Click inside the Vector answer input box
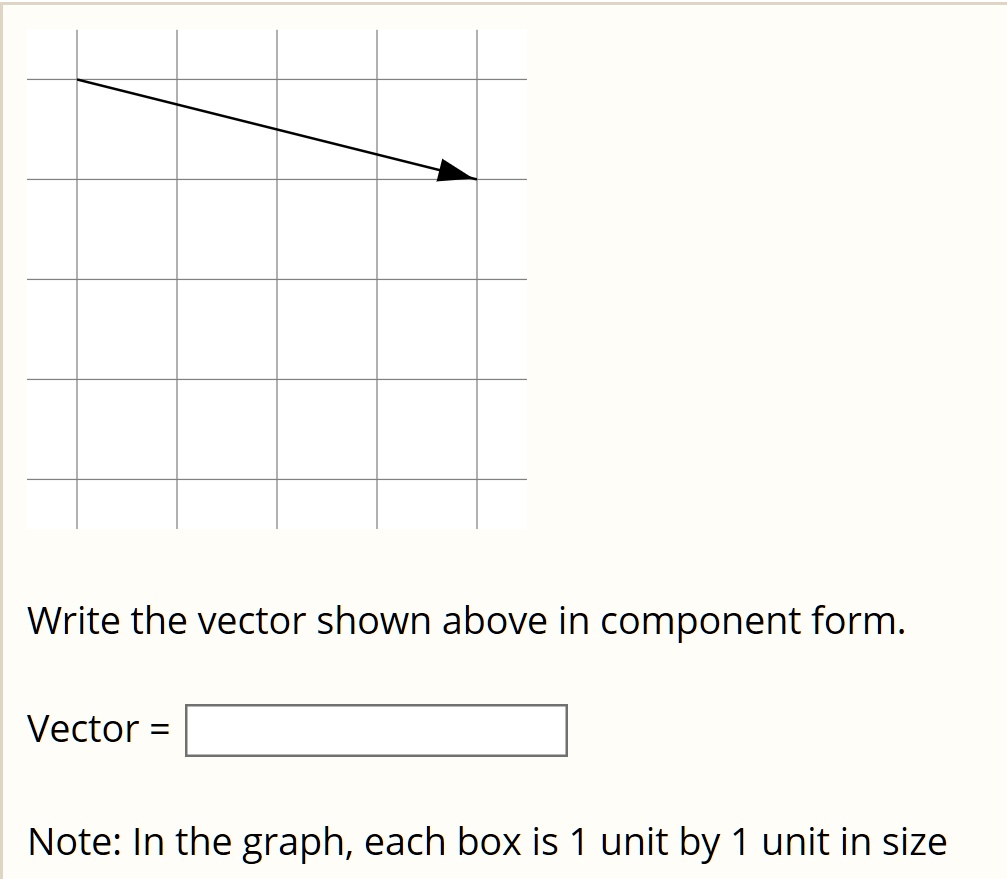Image resolution: width=1007 pixels, height=879 pixels. coord(375,730)
